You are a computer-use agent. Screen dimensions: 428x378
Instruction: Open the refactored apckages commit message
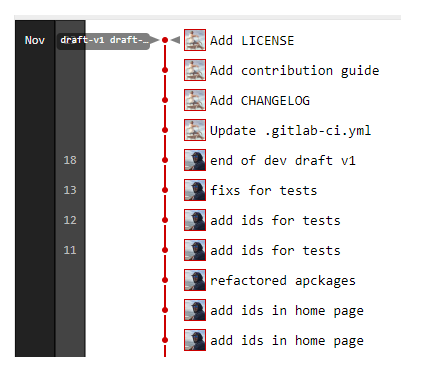pos(283,281)
